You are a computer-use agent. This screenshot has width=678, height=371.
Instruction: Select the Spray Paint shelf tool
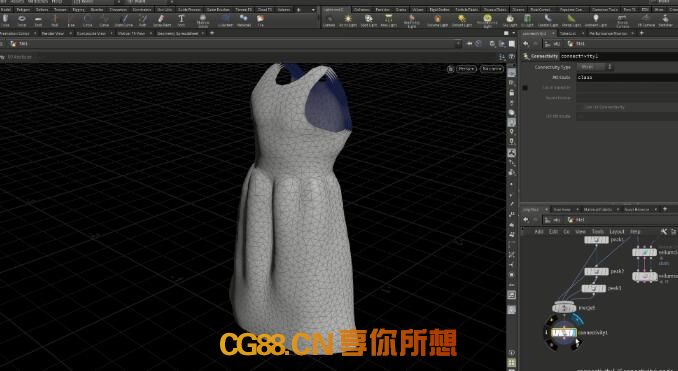pyautogui.click(x=161, y=20)
